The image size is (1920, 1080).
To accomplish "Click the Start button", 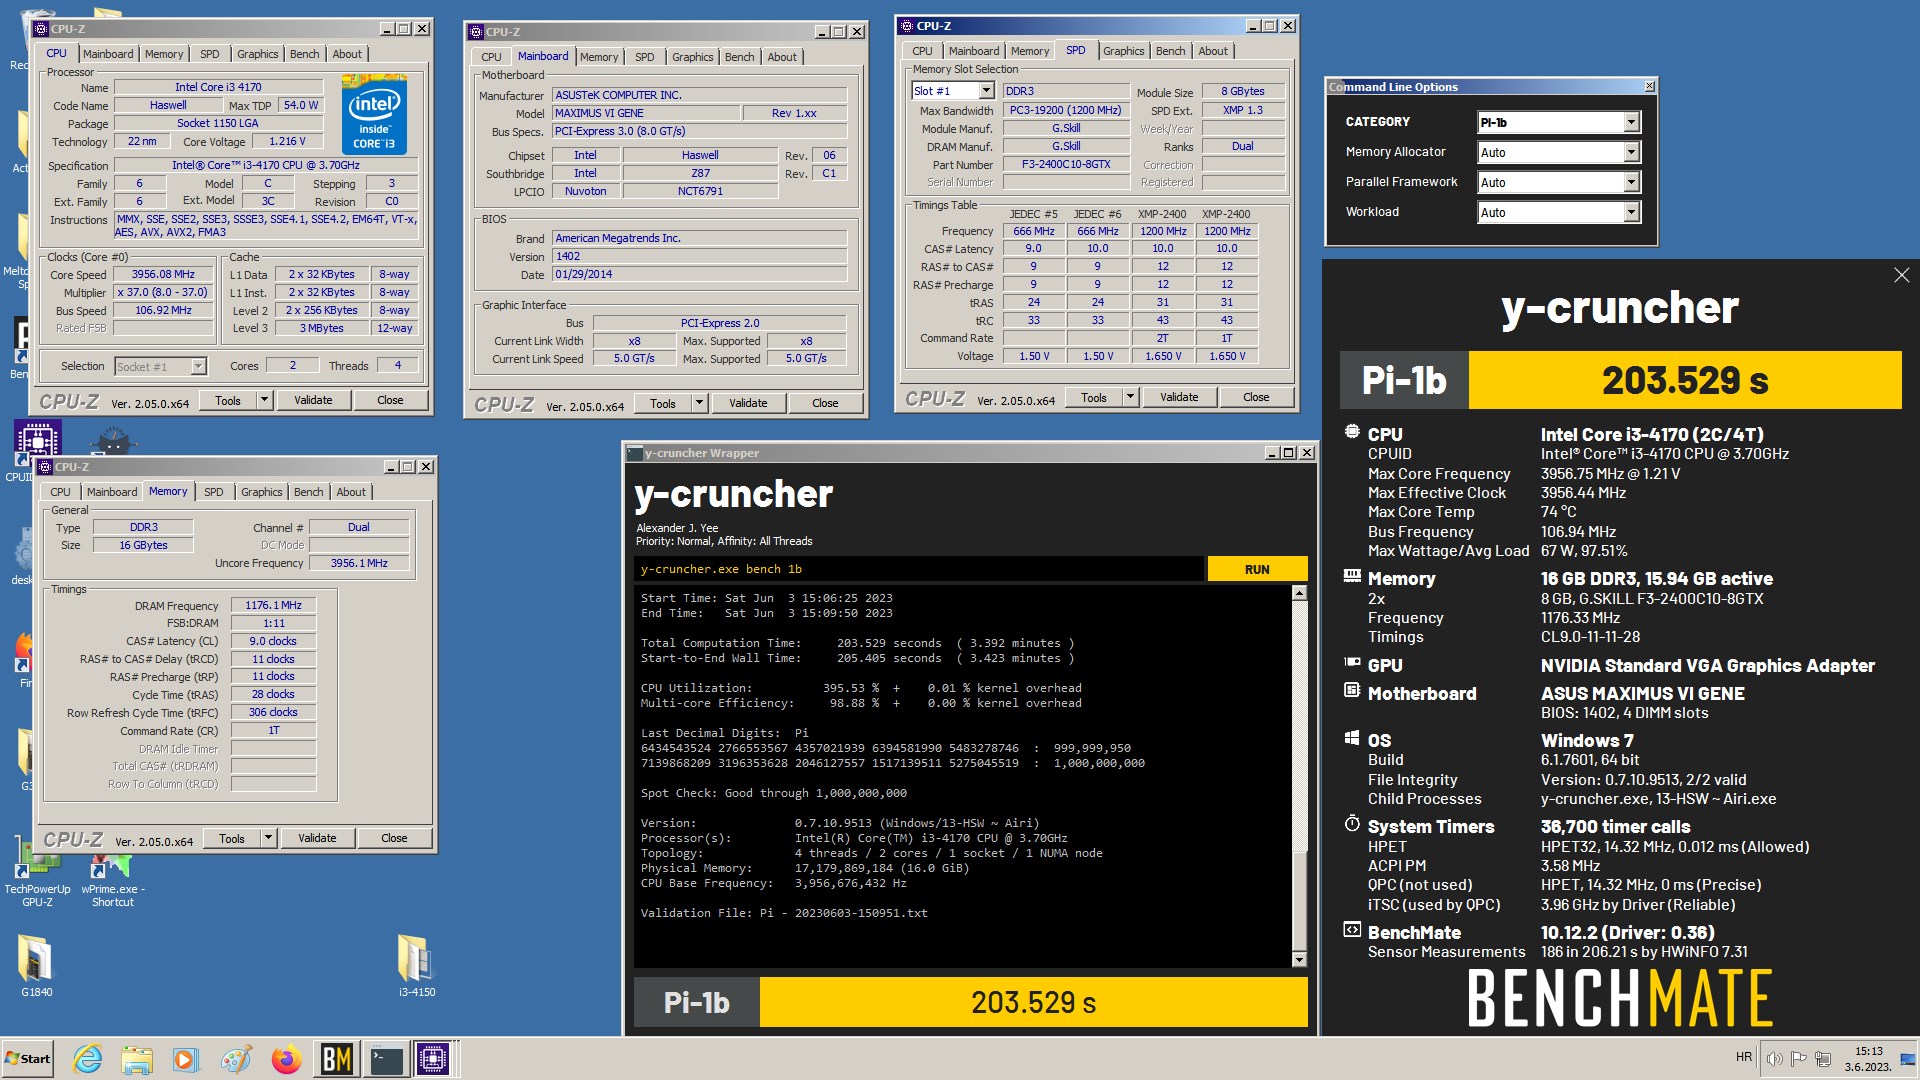I will point(28,1058).
